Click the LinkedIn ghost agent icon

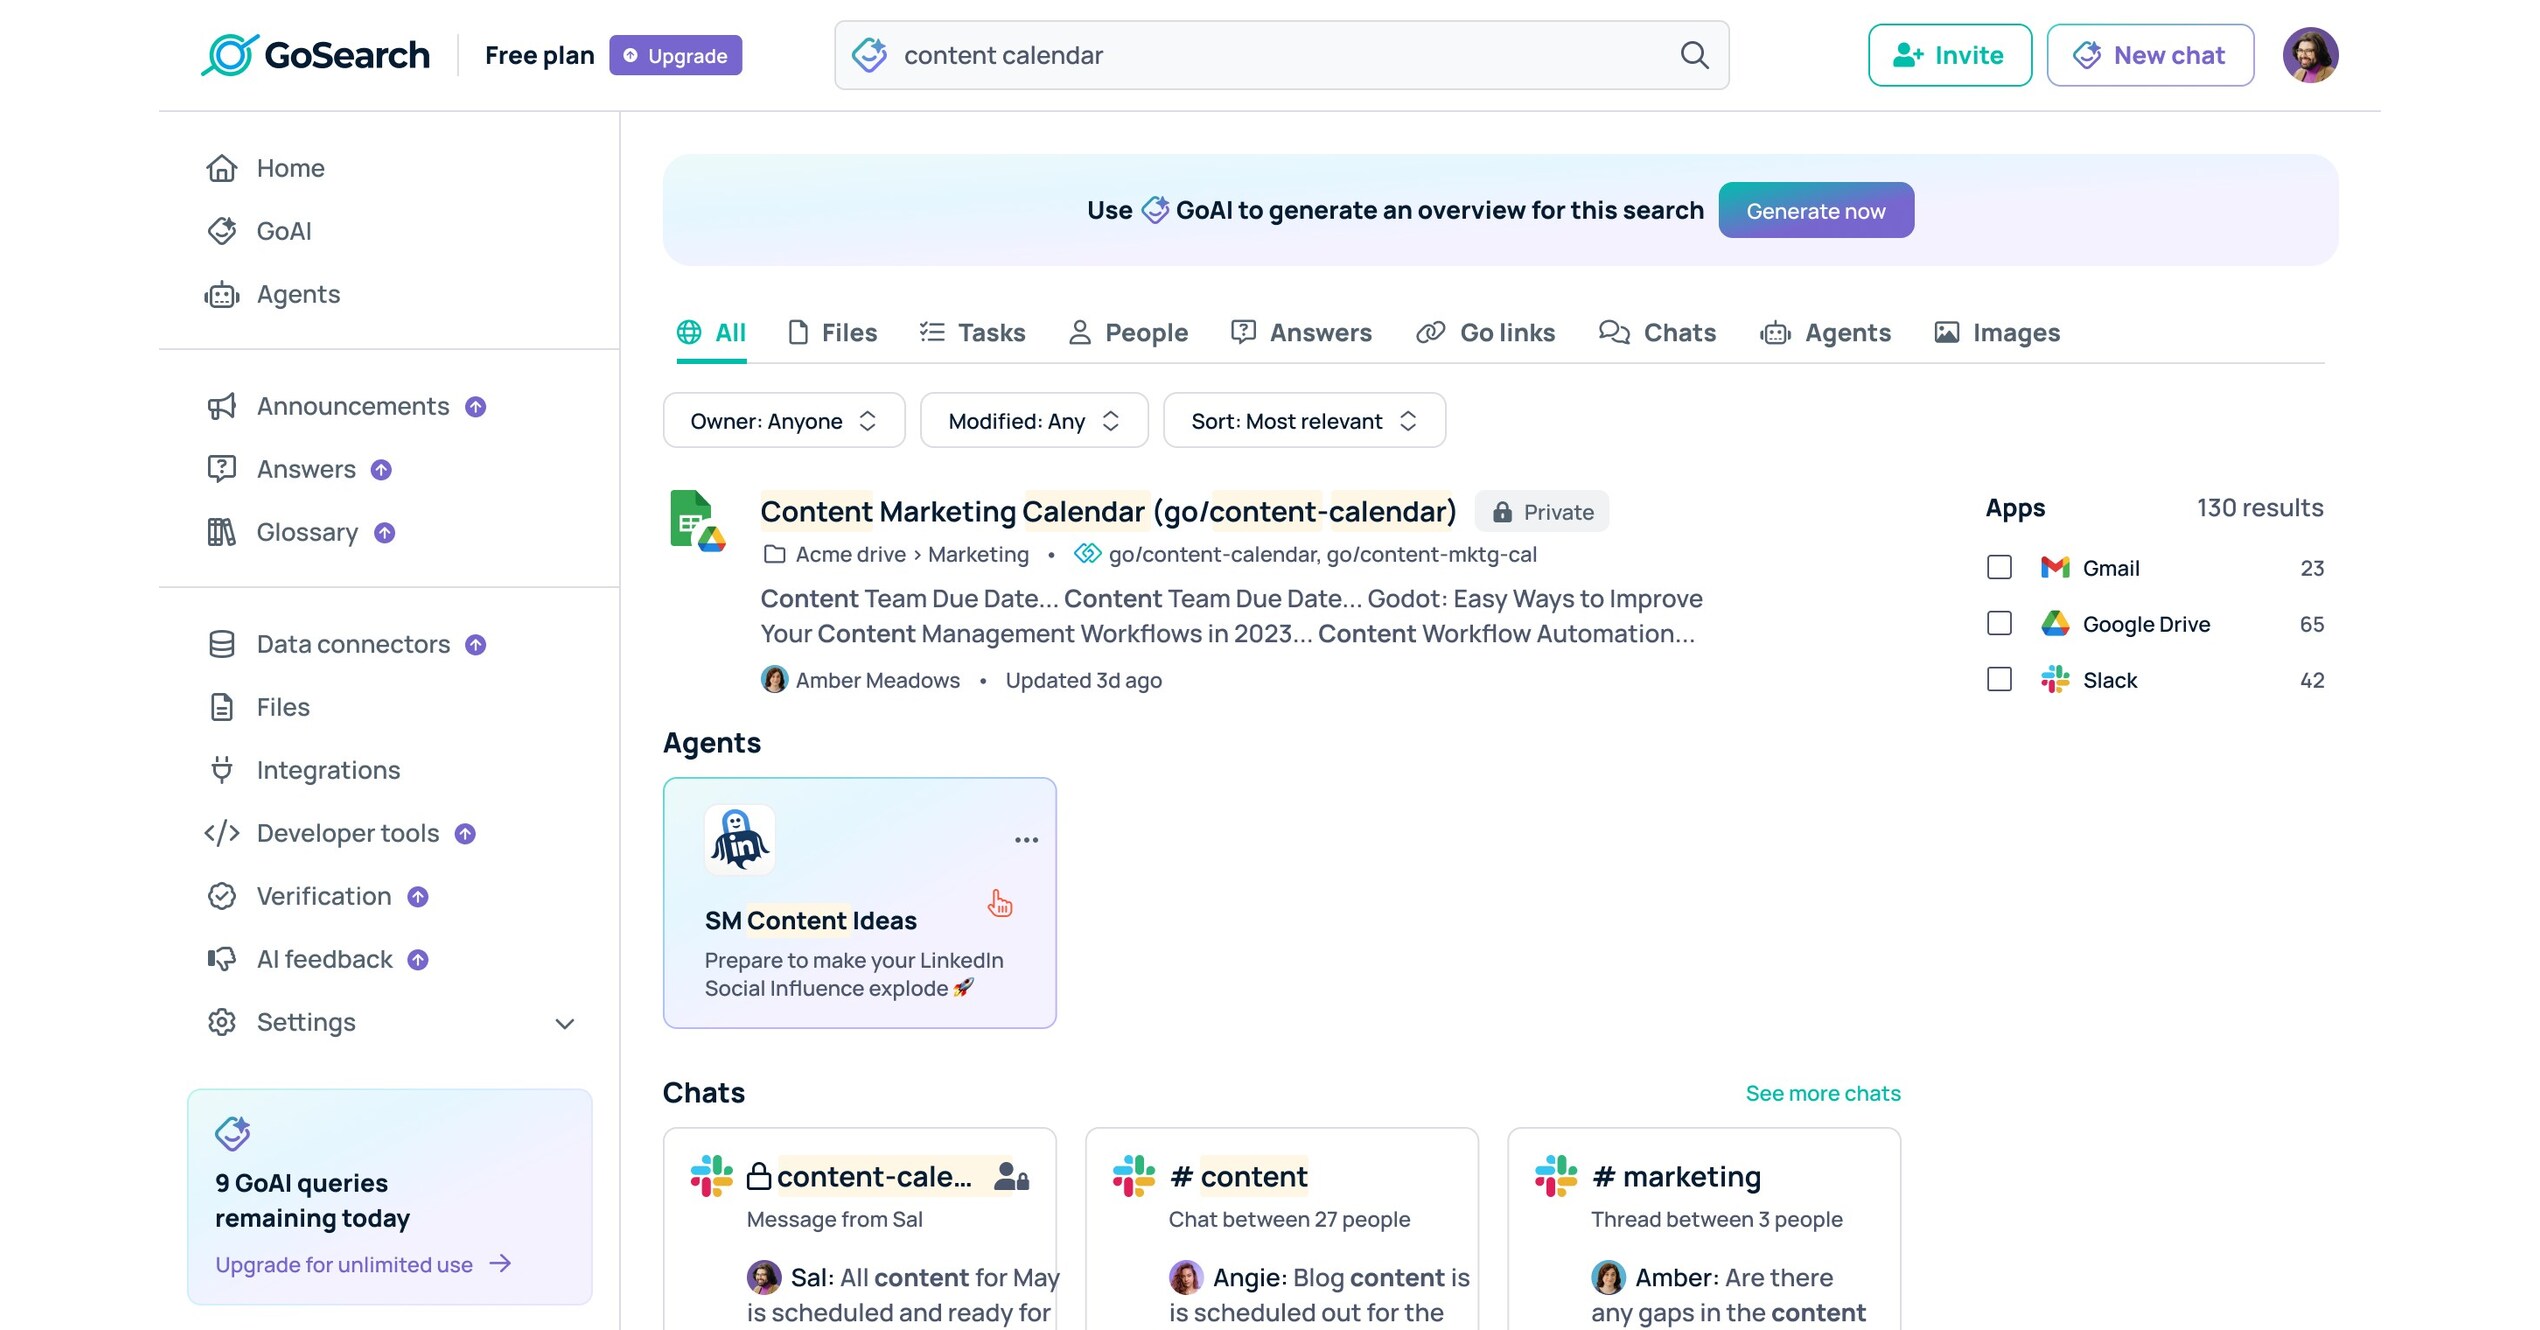739,840
